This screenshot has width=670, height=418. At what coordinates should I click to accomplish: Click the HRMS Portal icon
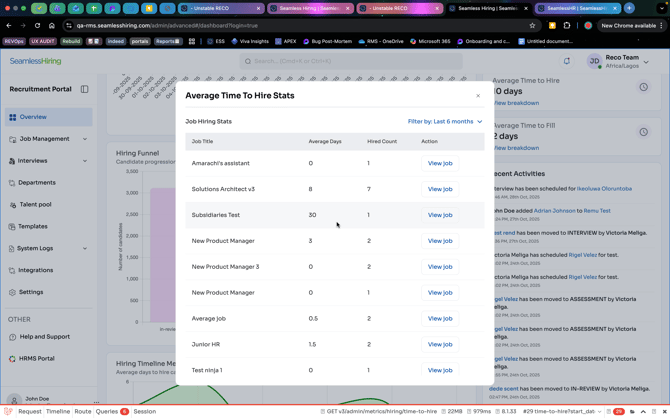12,359
